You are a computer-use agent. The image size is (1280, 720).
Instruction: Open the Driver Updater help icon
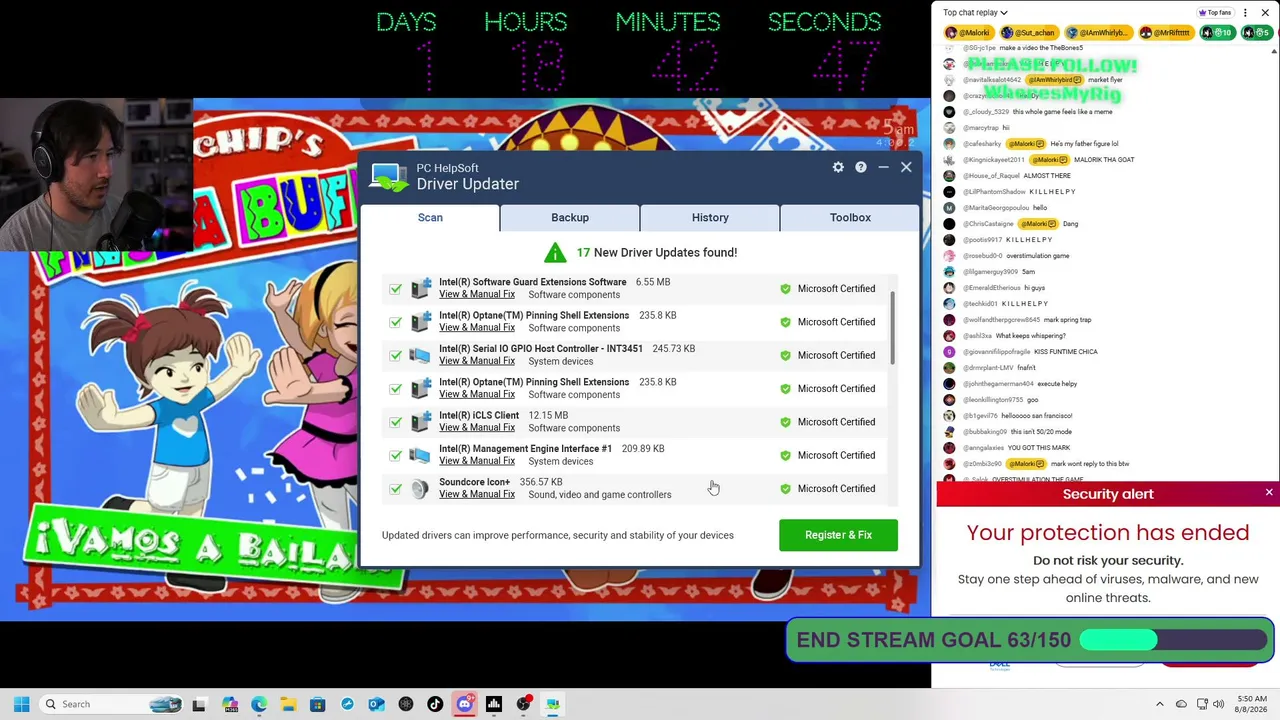point(860,167)
